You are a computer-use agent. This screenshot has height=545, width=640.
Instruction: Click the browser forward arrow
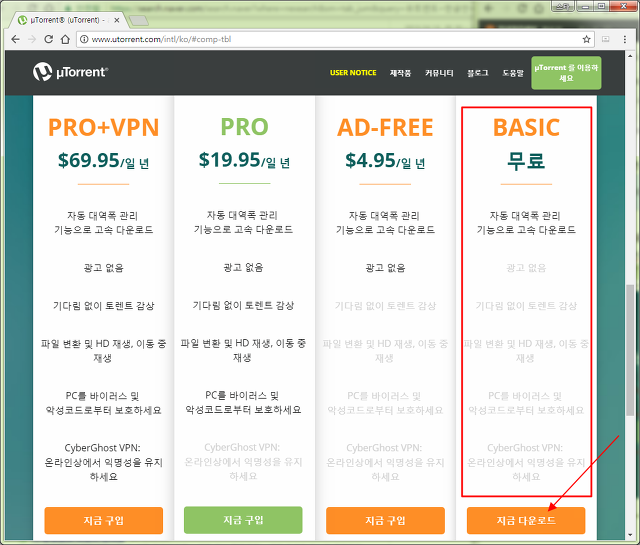point(32,39)
